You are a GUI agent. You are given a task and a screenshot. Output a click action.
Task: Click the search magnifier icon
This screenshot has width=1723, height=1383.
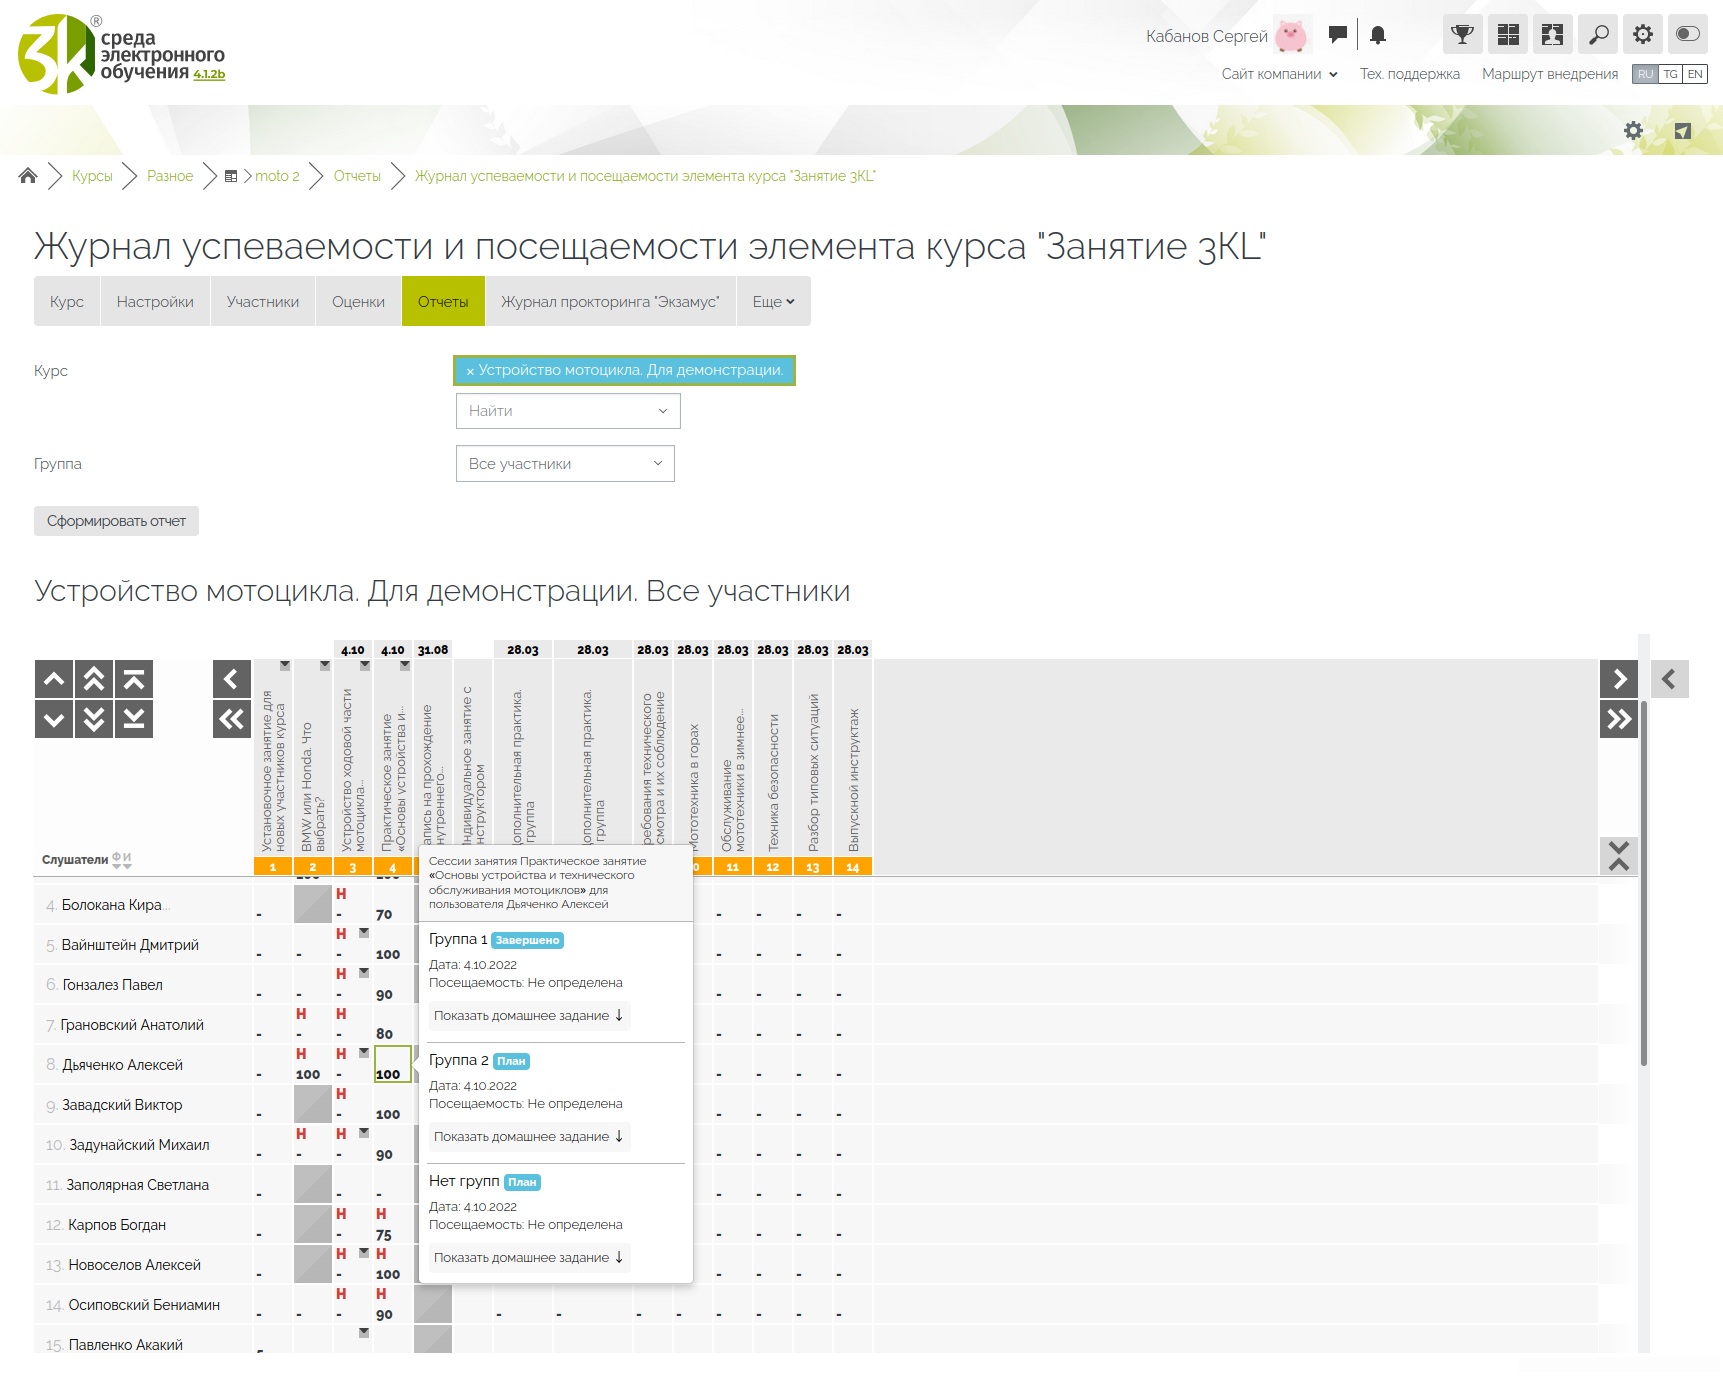[1598, 35]
